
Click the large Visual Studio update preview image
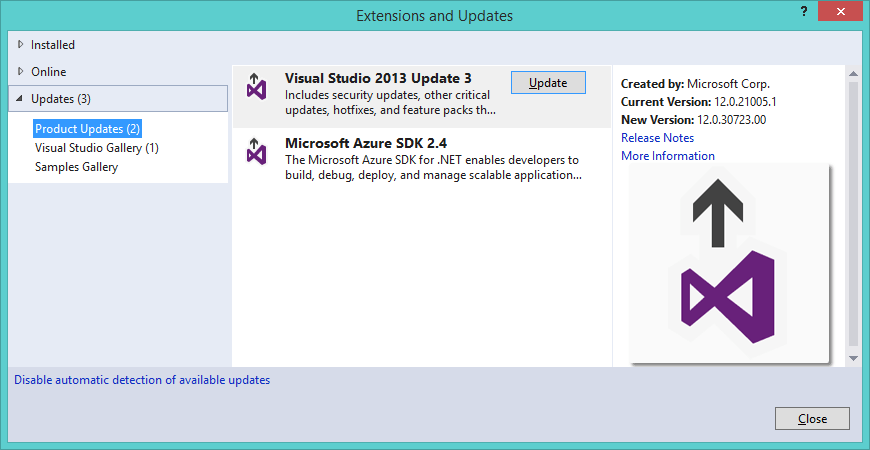pos(729,264)
